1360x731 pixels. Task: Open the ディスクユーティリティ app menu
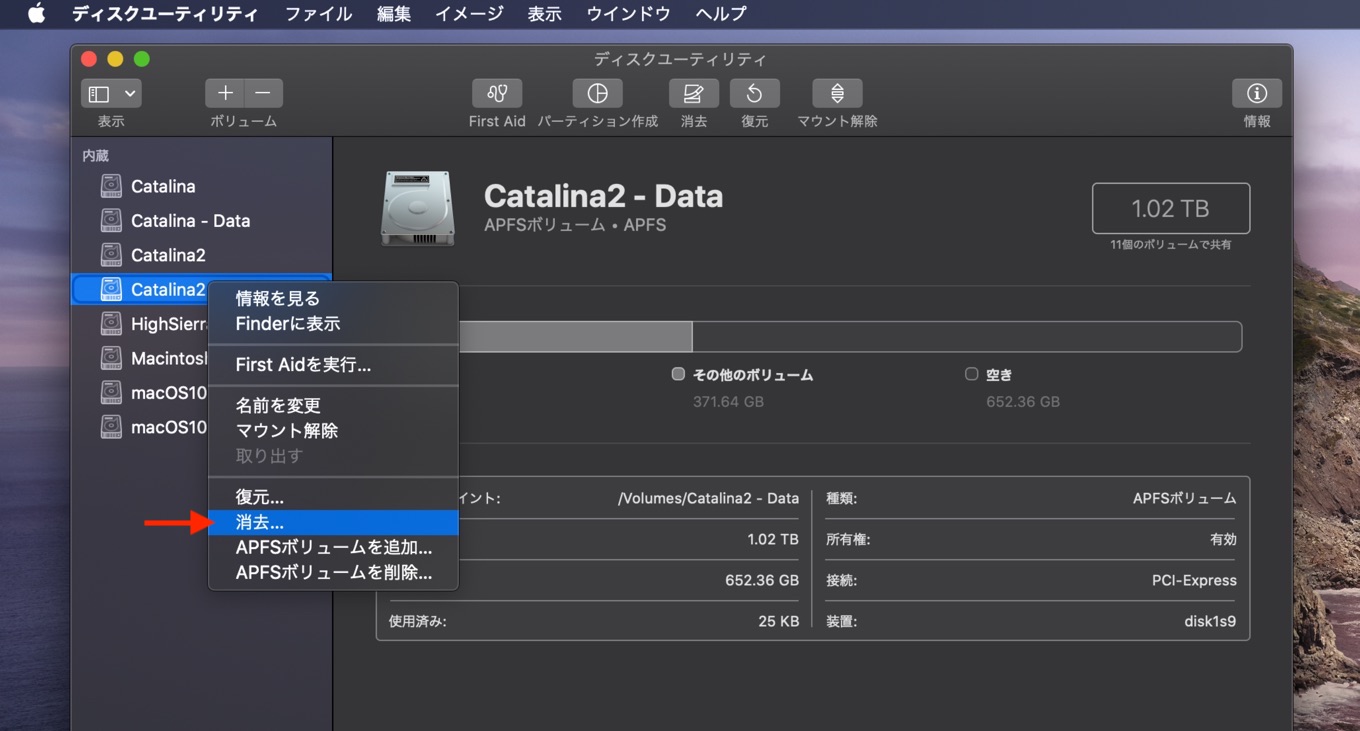[x=165, y=14]
